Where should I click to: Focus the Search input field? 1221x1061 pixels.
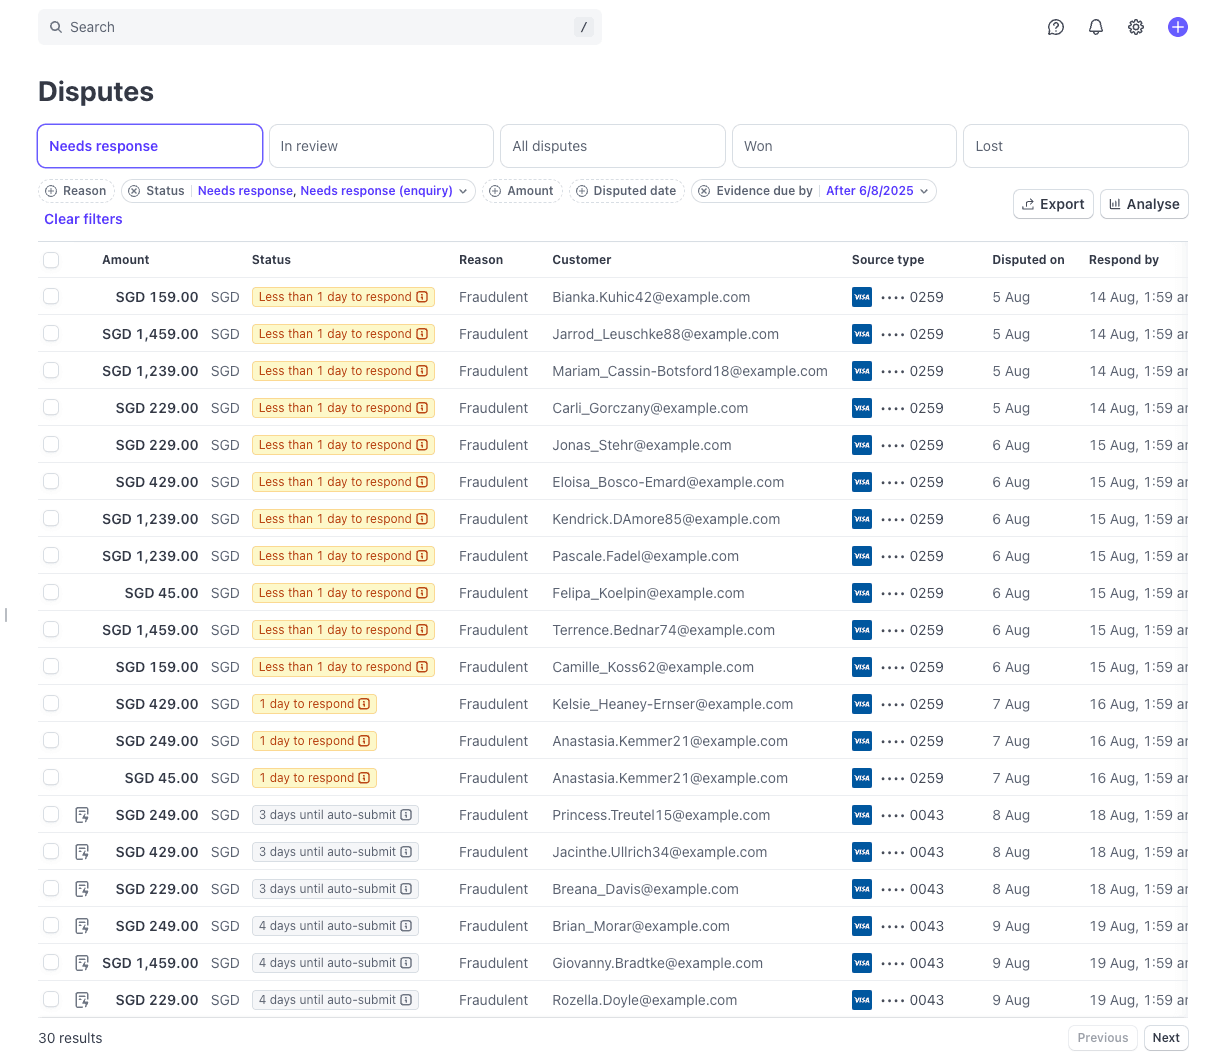pyautogui.click(x=320, y=27)
